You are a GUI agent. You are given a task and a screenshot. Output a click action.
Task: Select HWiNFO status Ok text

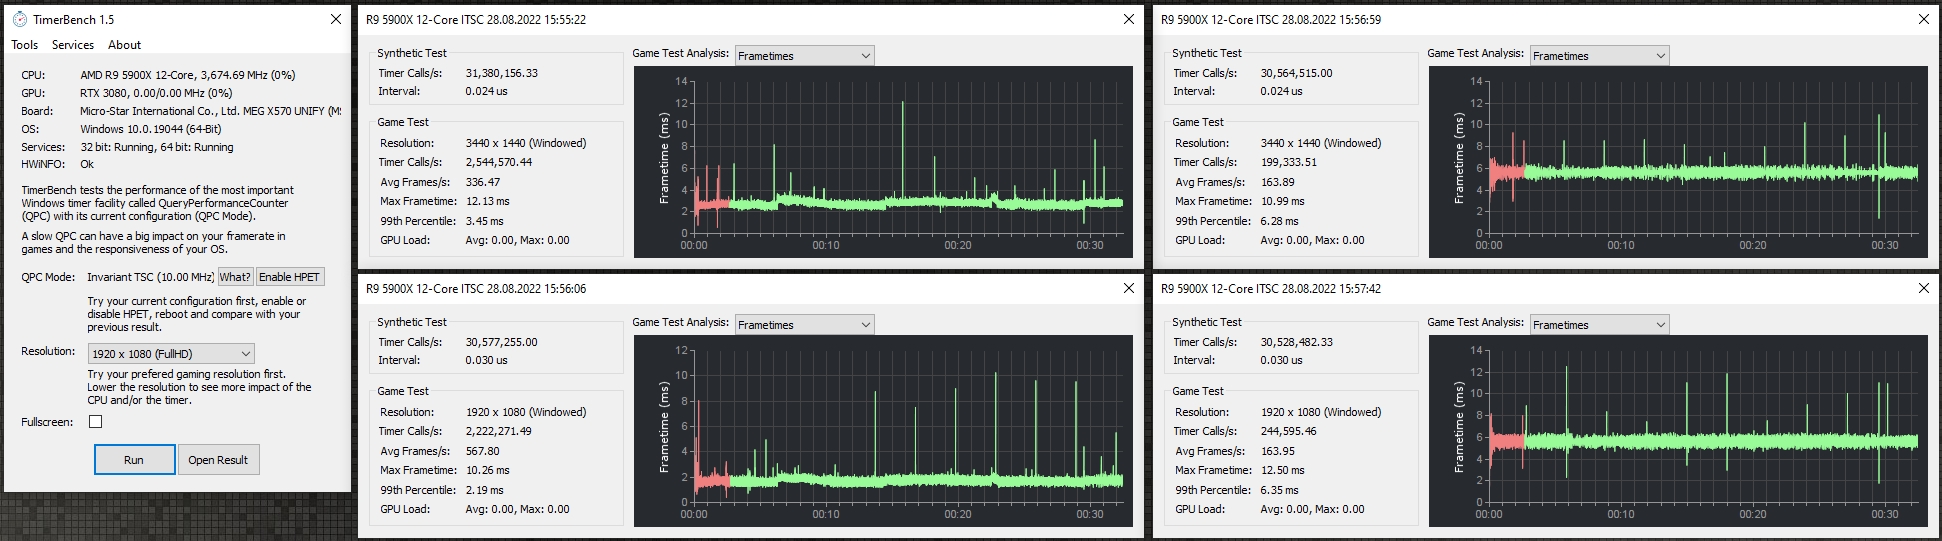click(x=87, y=164)
